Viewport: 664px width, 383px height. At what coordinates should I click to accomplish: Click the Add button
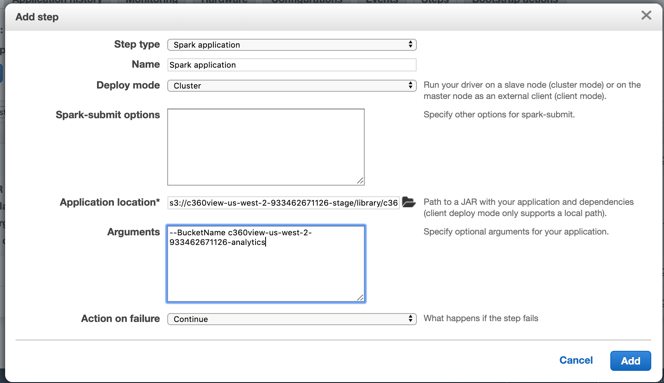point(631,361)
